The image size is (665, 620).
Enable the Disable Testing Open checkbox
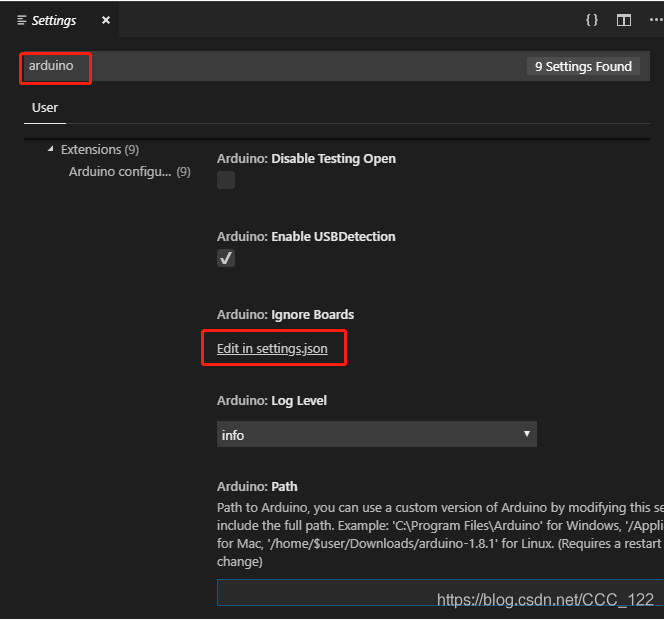click(226, 180)
